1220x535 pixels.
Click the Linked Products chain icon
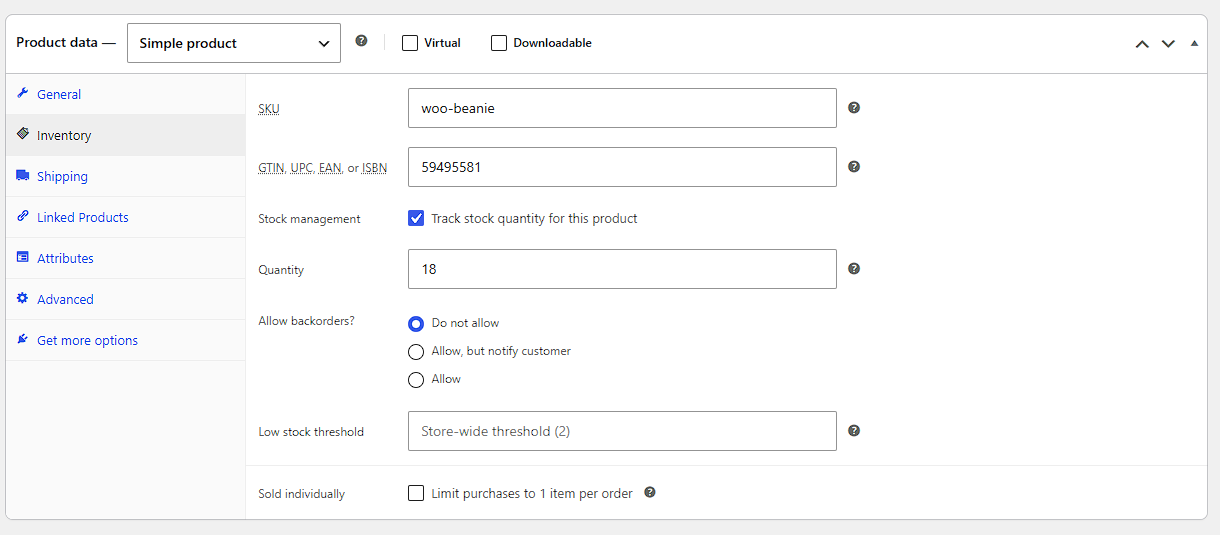[23, 216]
